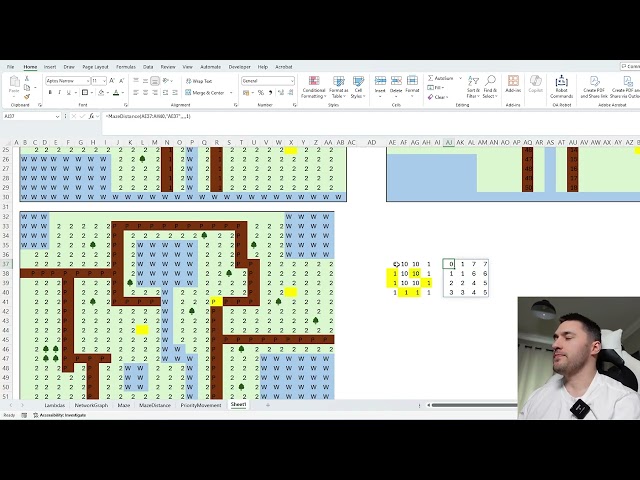Viewport: 640px width, 480px height.
Task: Toggle Merge & Center
Action: [x=205, y=93]
